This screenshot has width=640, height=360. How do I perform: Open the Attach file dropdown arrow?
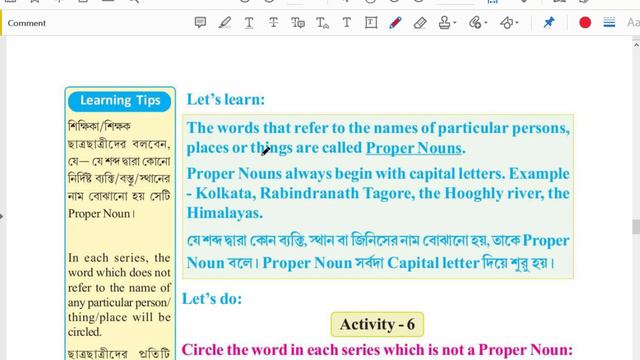[486, 23]
